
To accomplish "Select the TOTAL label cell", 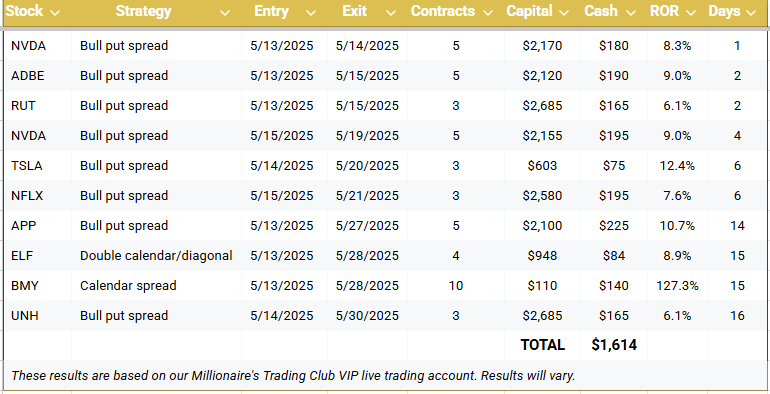I will coord(542,345).
